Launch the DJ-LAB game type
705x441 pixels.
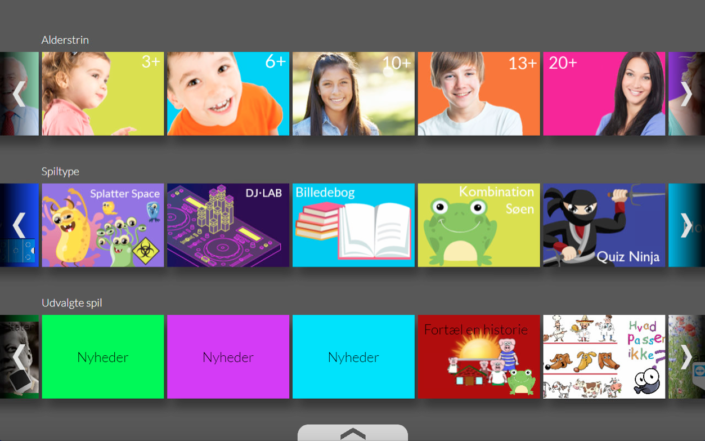[228, 225]
